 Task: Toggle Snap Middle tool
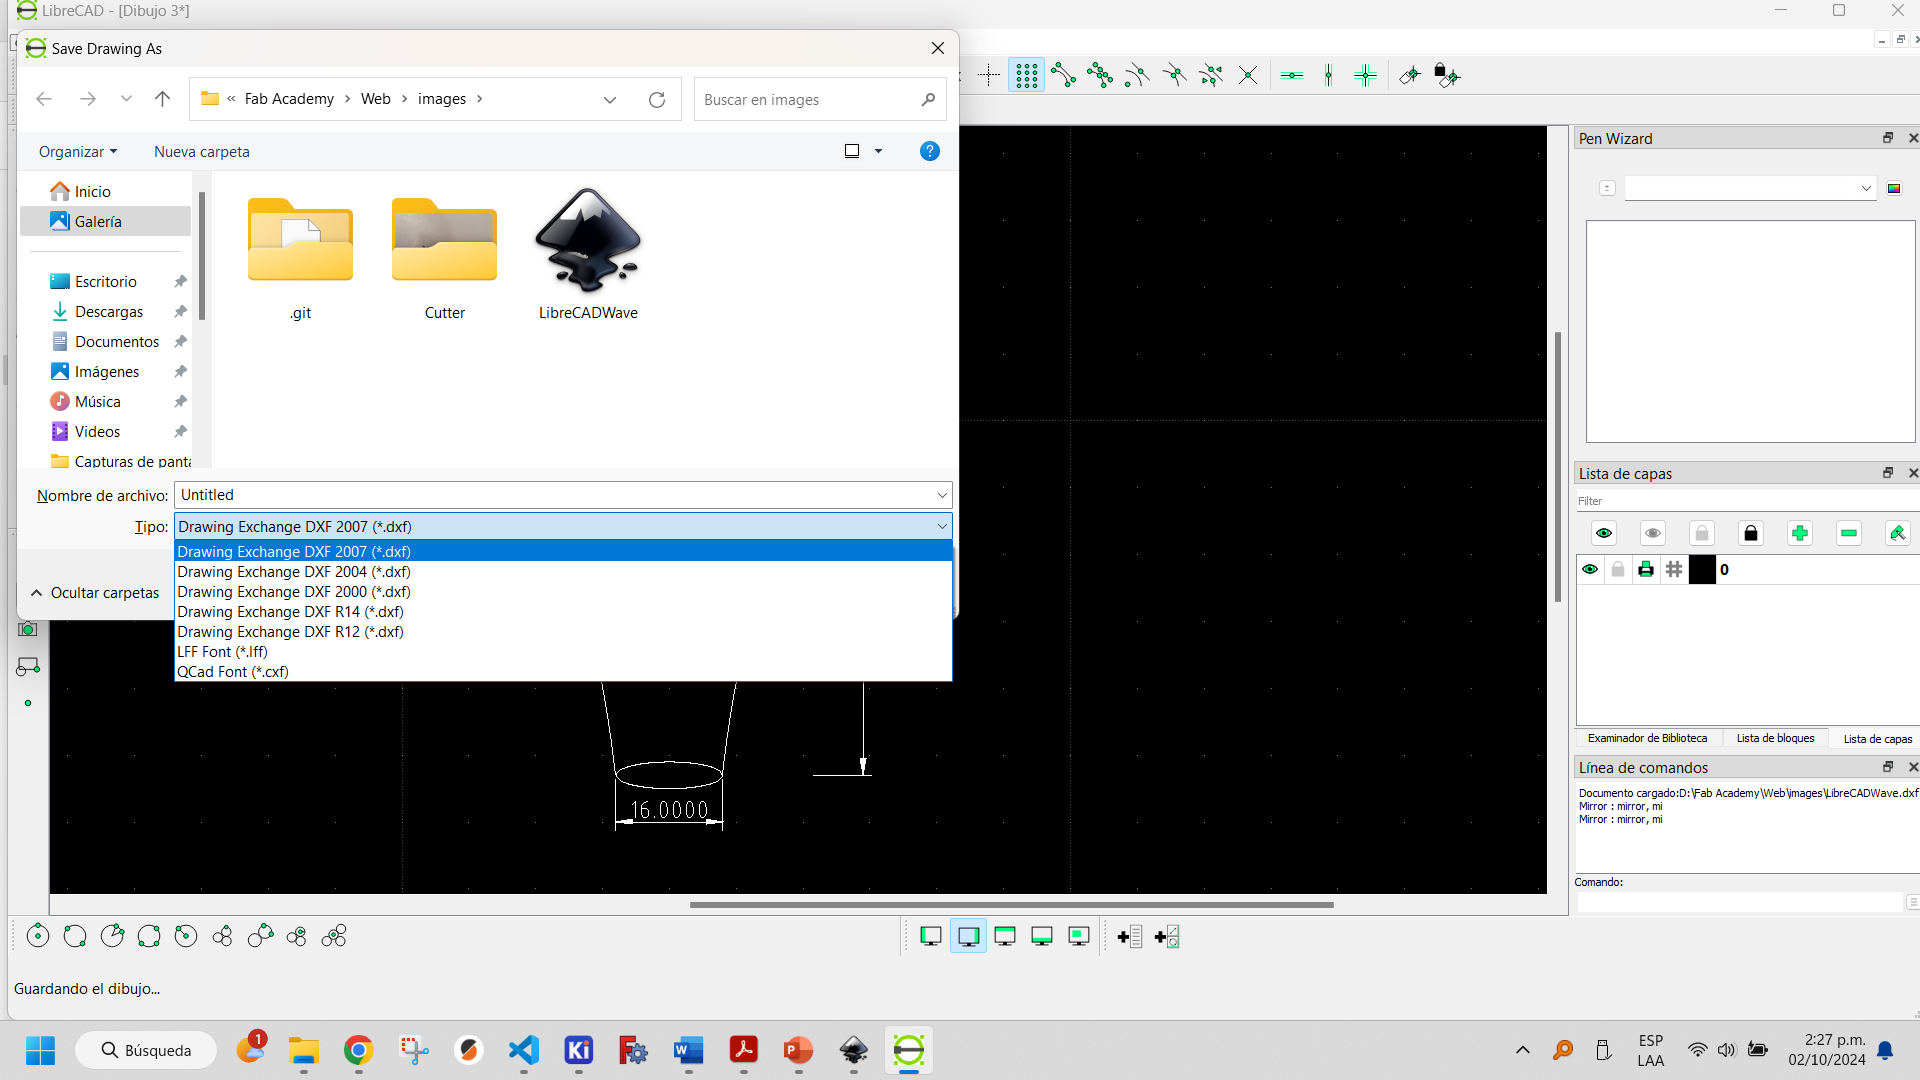point(1174,75)
